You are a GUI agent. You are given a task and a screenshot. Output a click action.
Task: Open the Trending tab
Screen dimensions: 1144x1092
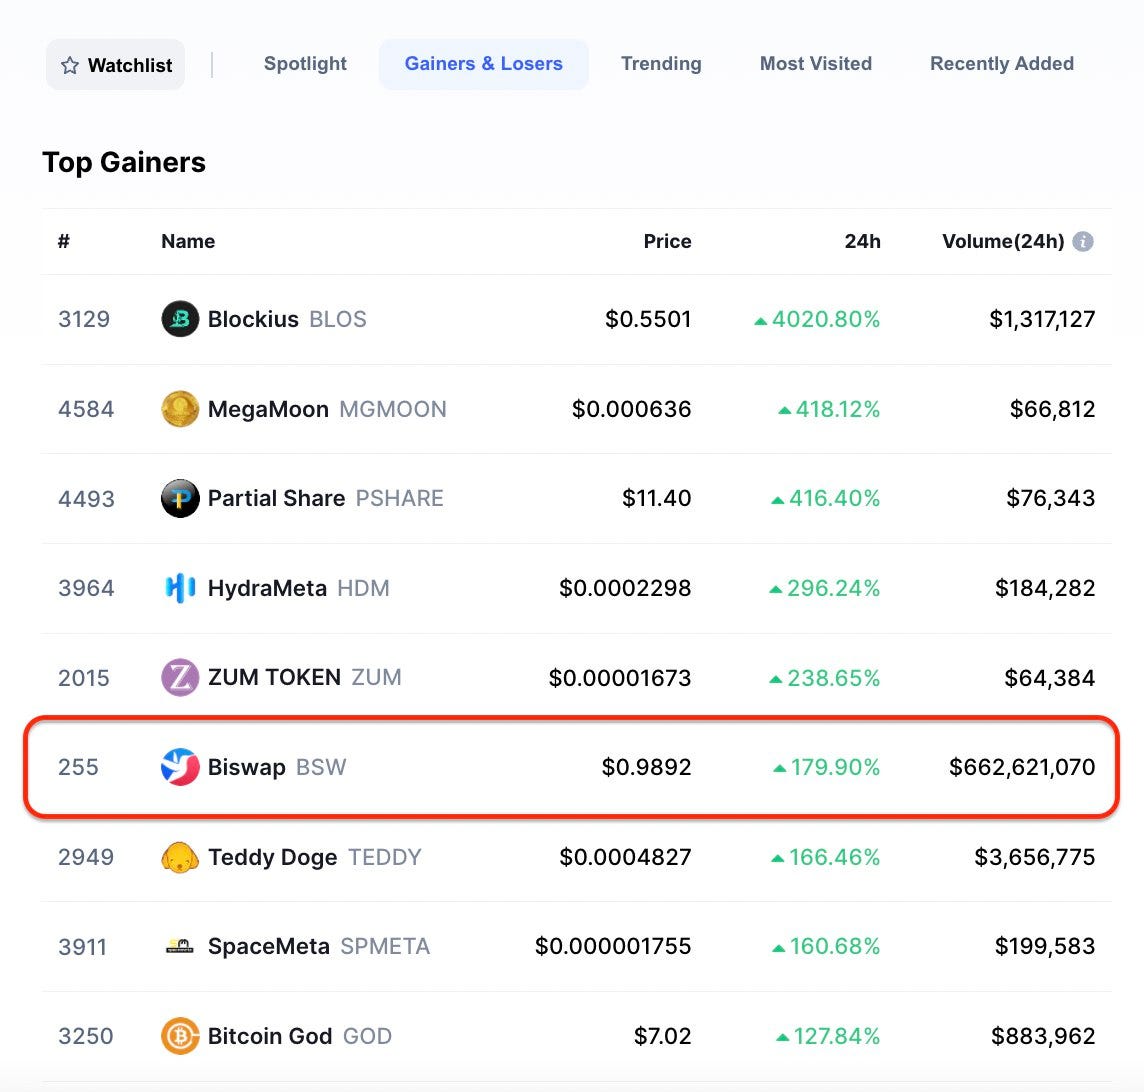coord(661,64)
